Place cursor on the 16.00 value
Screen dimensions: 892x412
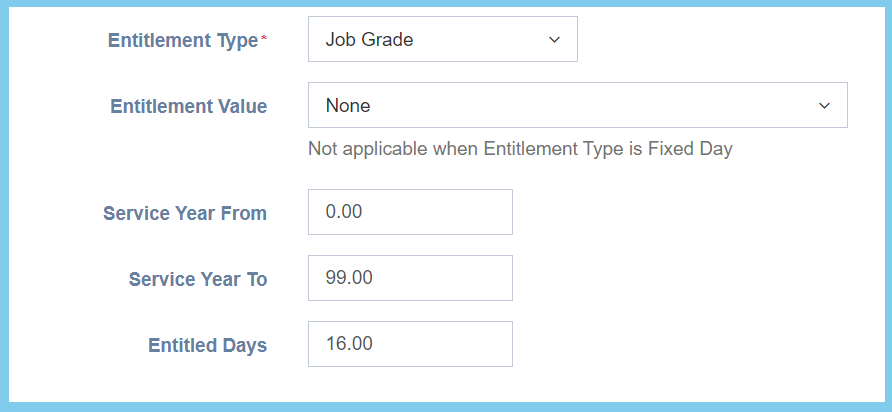tap(349, 344)
